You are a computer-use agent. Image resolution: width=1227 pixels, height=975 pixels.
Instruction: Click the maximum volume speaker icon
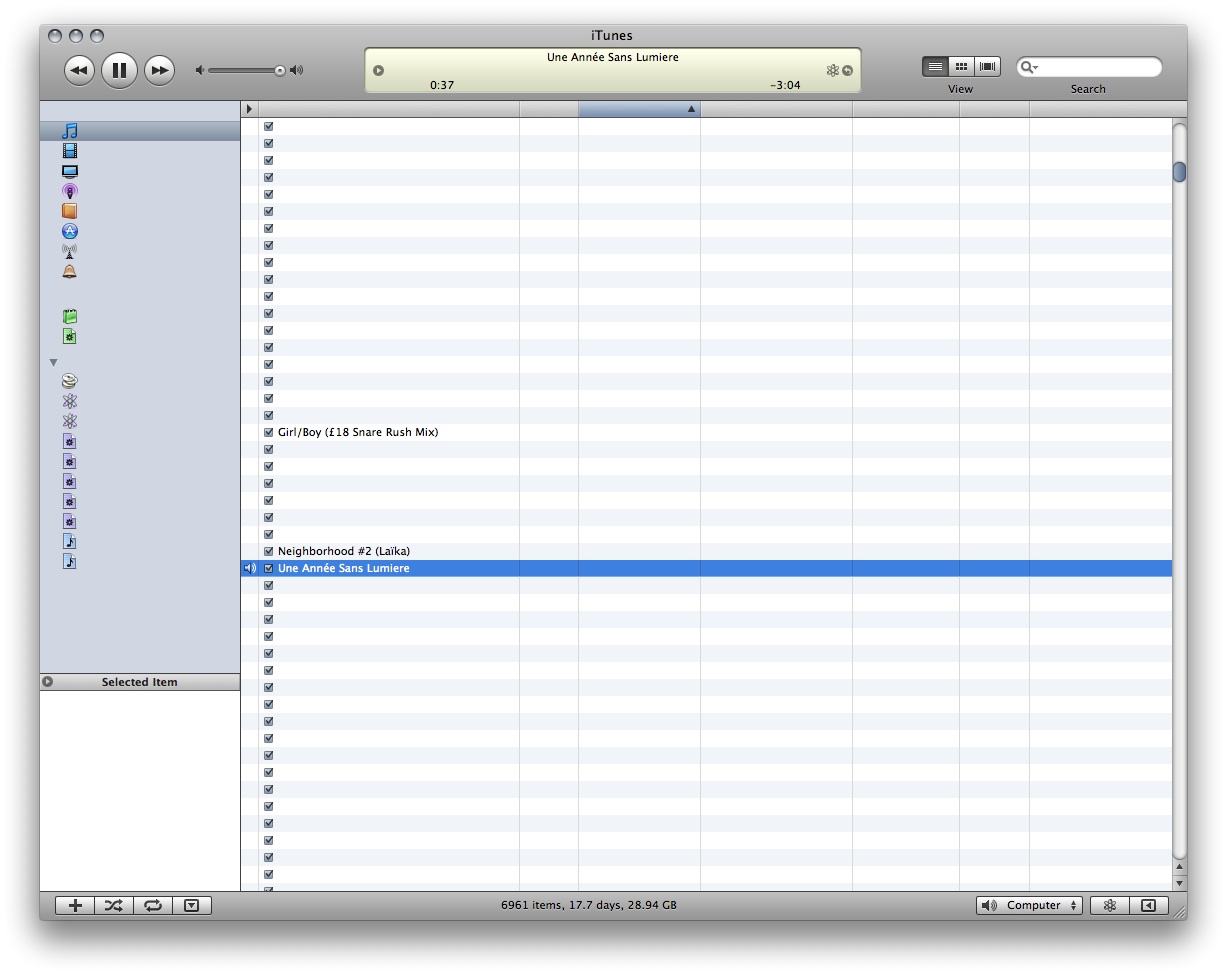pyautogui.click(x=296, y=70)
